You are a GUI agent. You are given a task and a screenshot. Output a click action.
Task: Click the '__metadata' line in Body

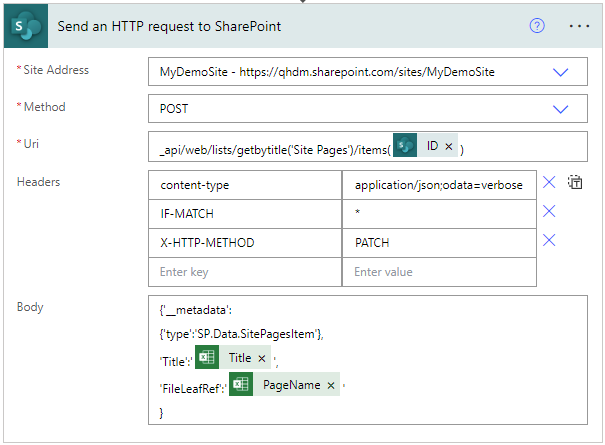196,310
